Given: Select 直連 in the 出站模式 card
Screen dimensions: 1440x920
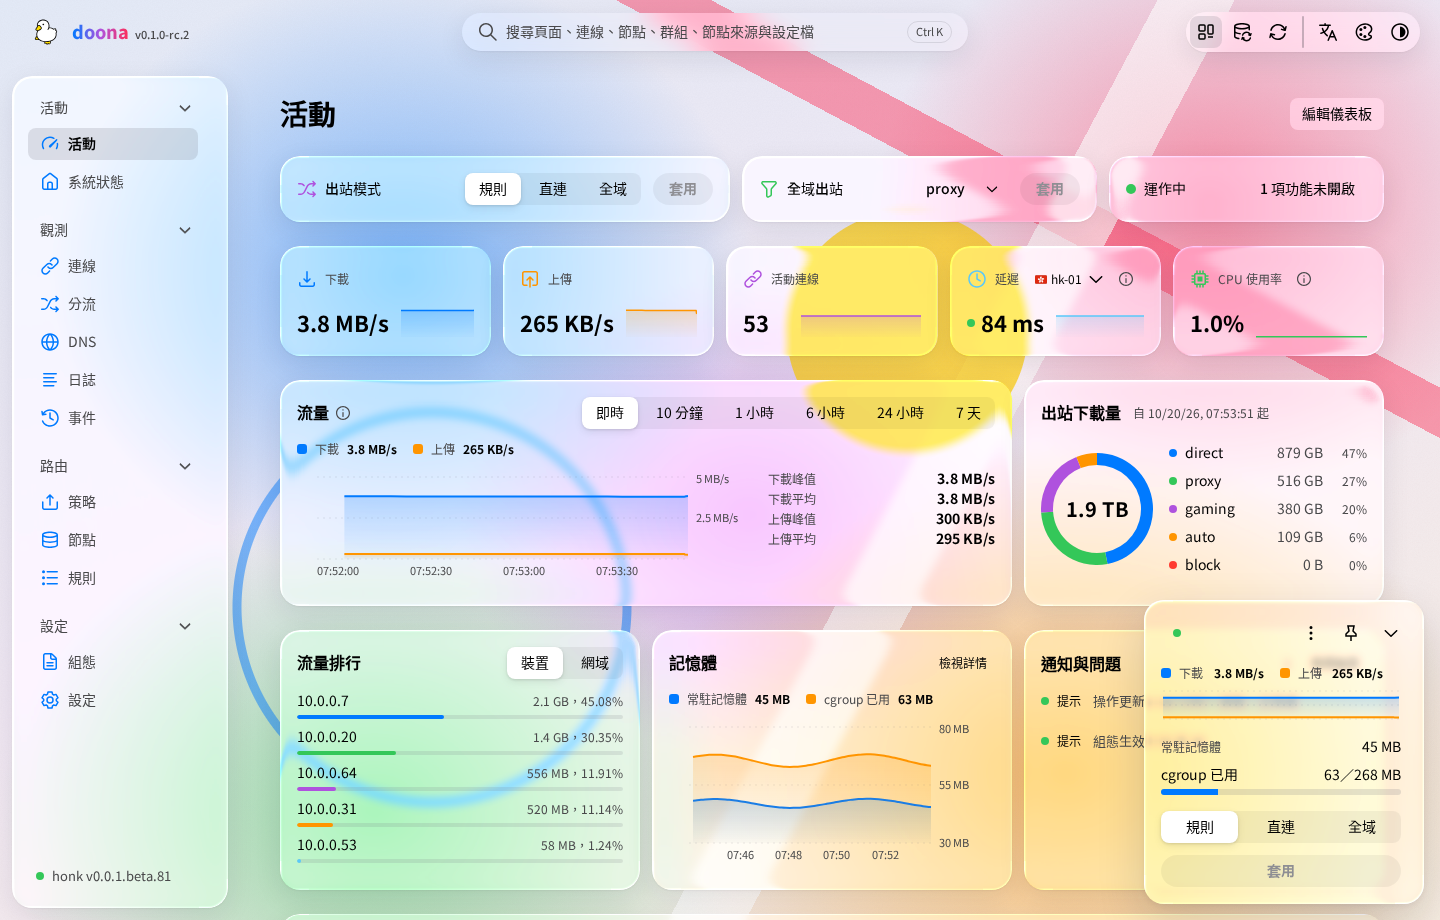Looking at the screenshot, I should click(553, 189).
